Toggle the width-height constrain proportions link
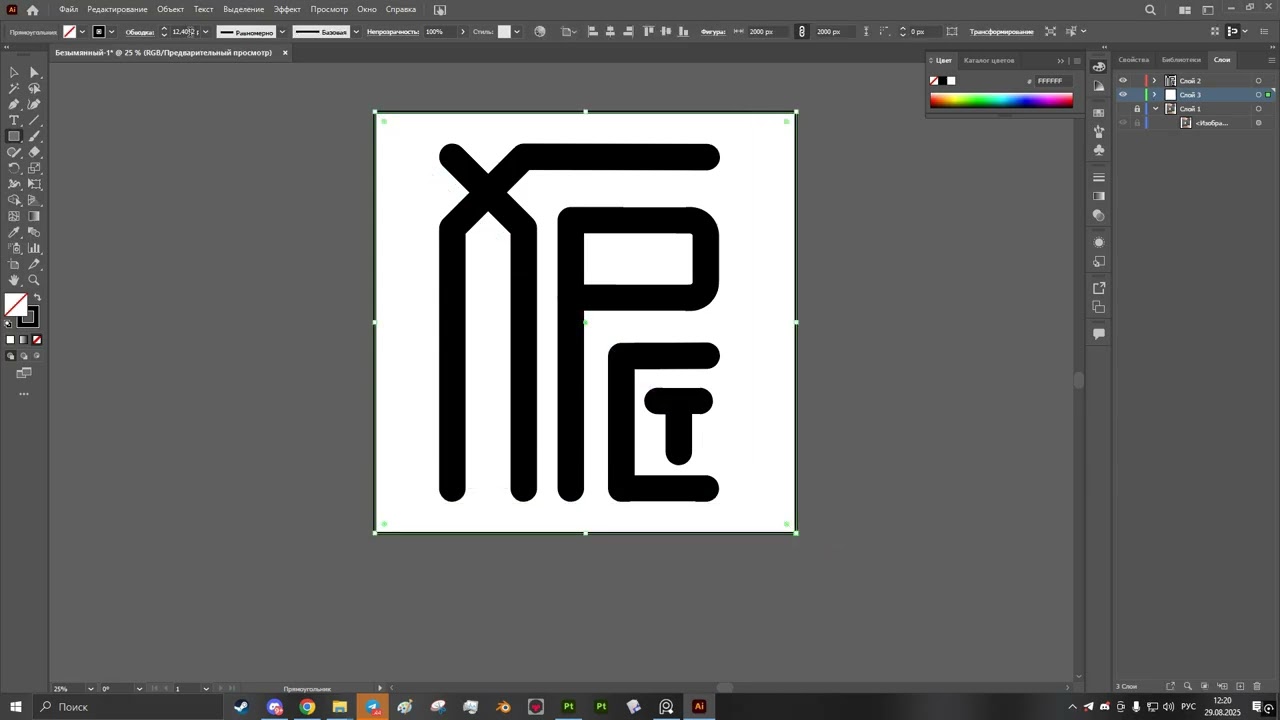 (801, 32)
